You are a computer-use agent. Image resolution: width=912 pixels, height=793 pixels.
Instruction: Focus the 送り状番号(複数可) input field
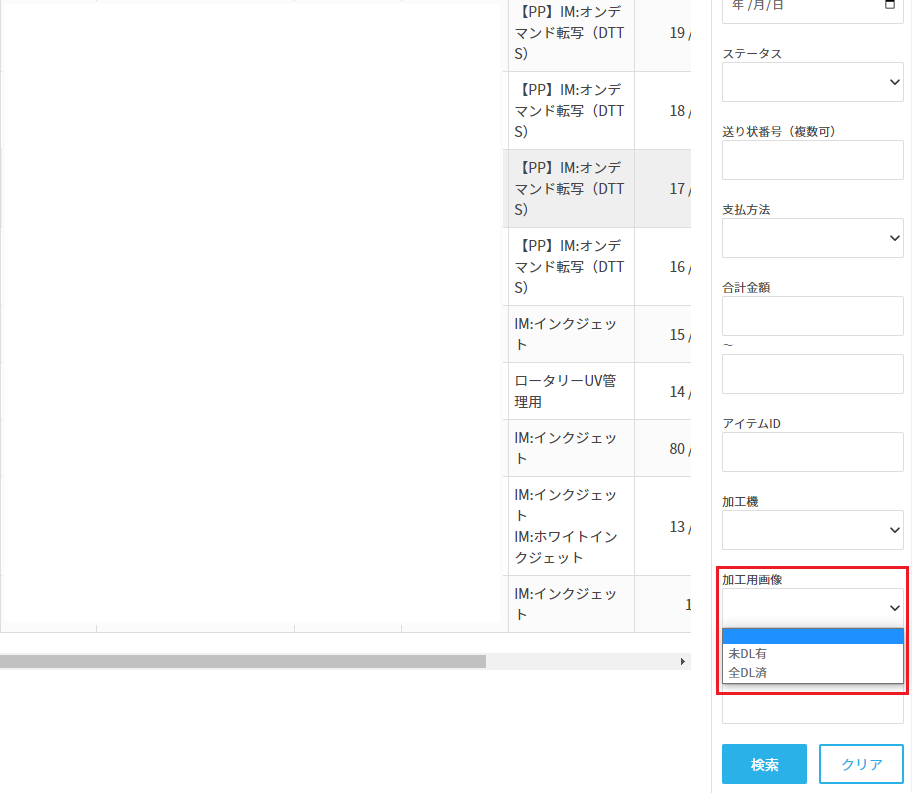point(812,160)
